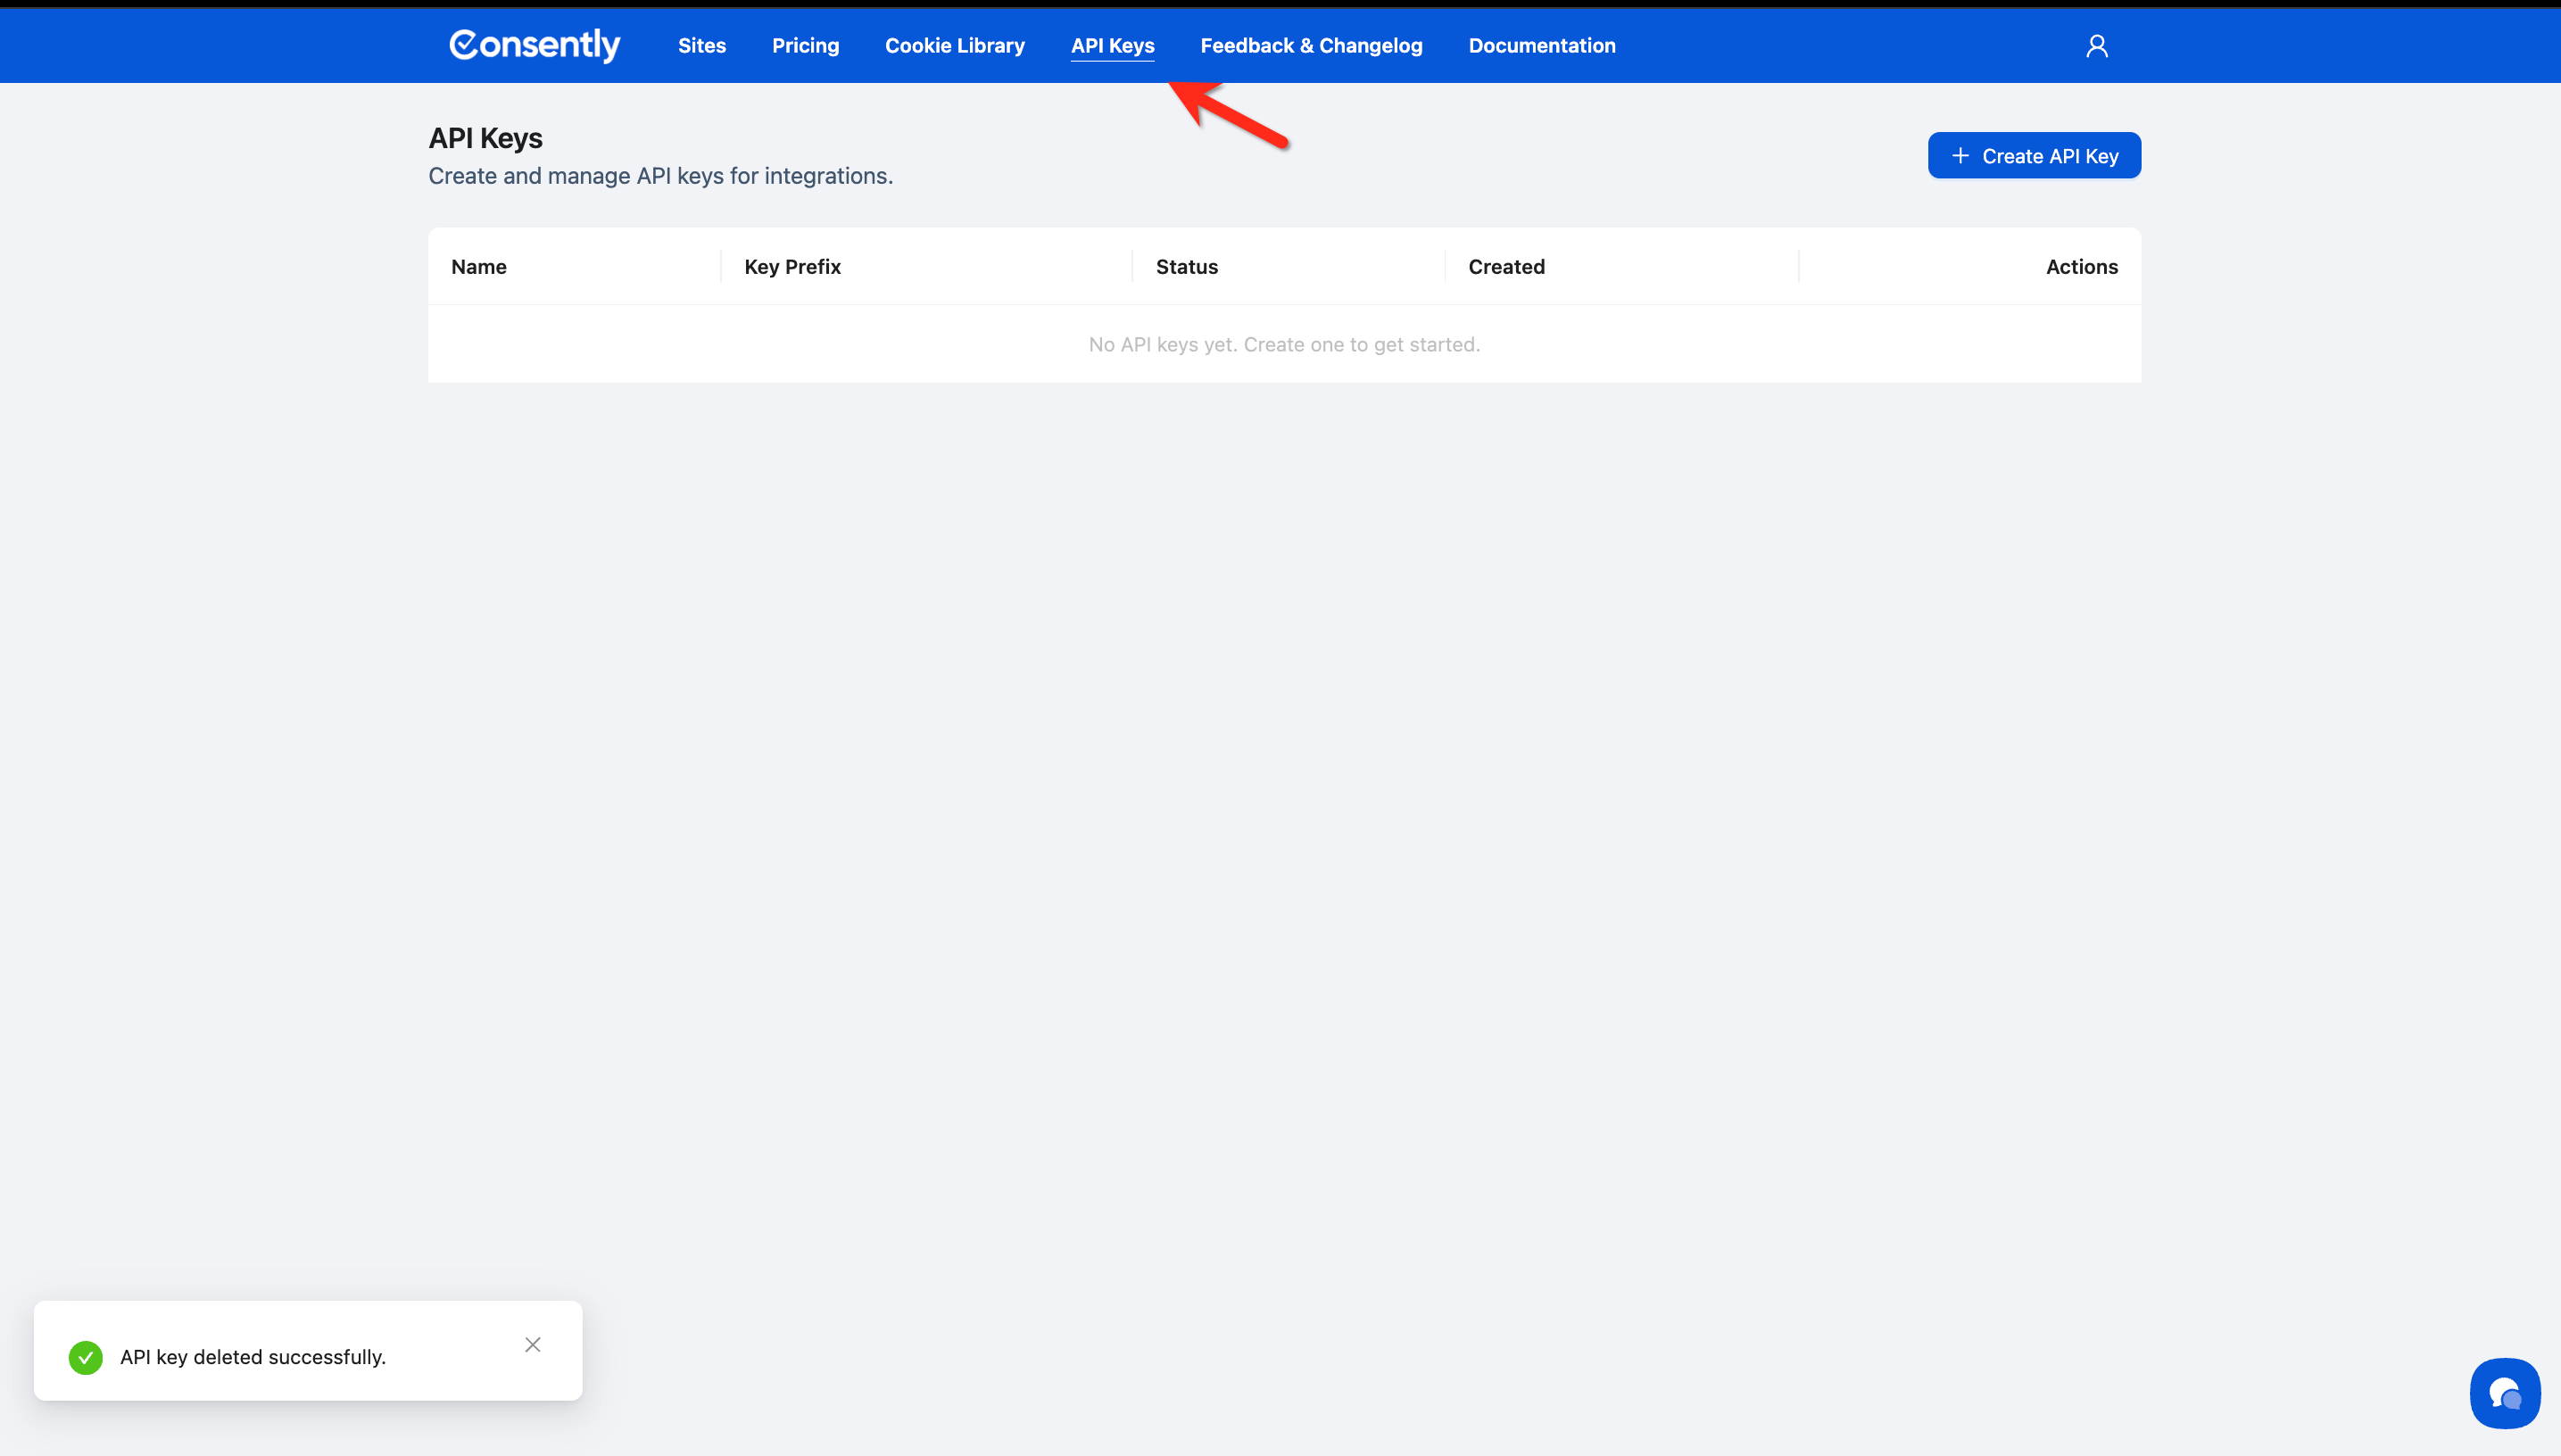Click the empty table placeholder message
This screenshot has height=1456, width=2561.
pyautogui.click(x=1283, y=344)
